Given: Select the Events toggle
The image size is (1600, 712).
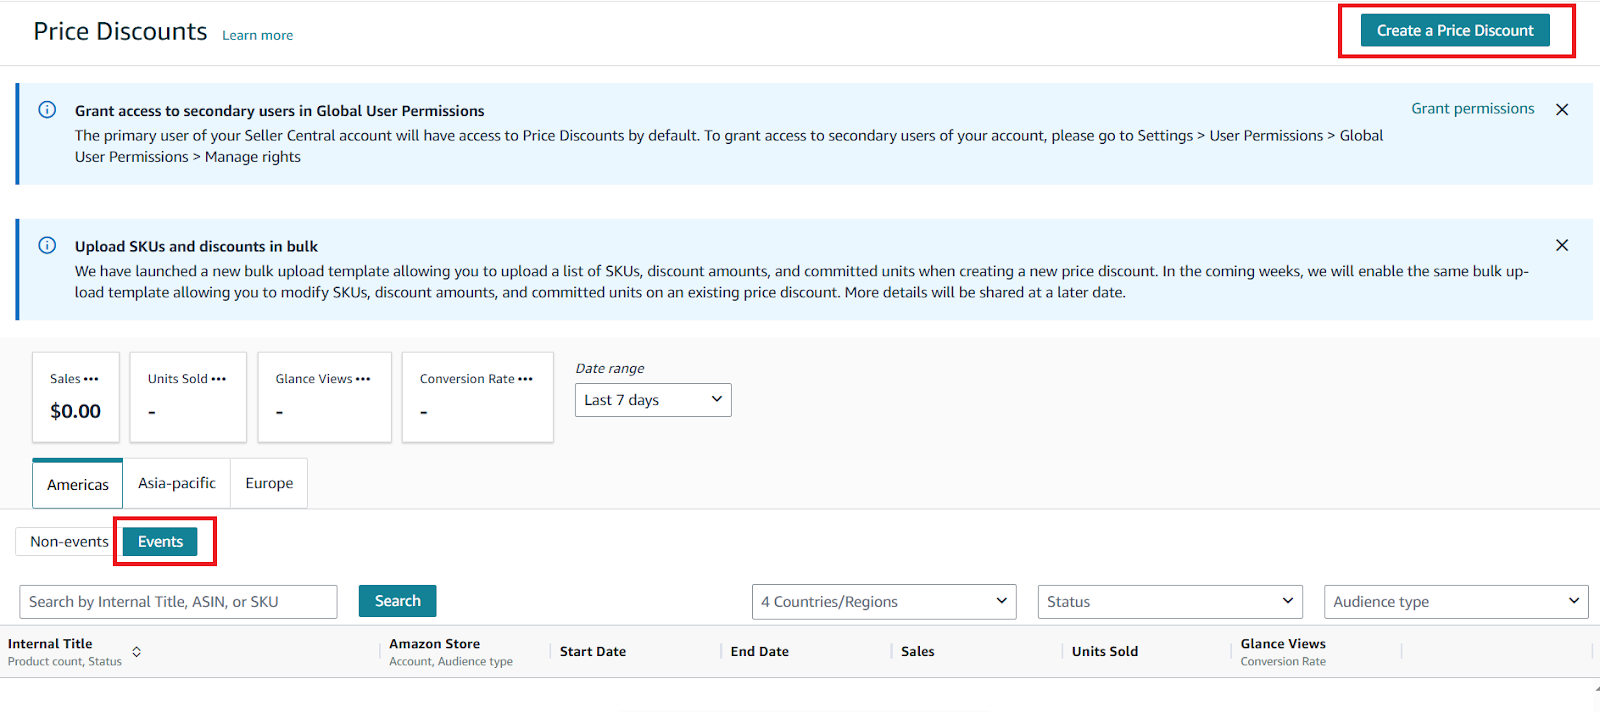Looking at the screenshot, I should 160,541.
